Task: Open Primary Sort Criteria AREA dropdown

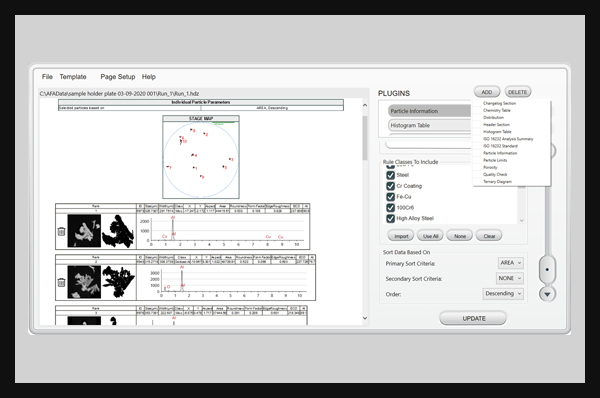Action: coord(510,263)
